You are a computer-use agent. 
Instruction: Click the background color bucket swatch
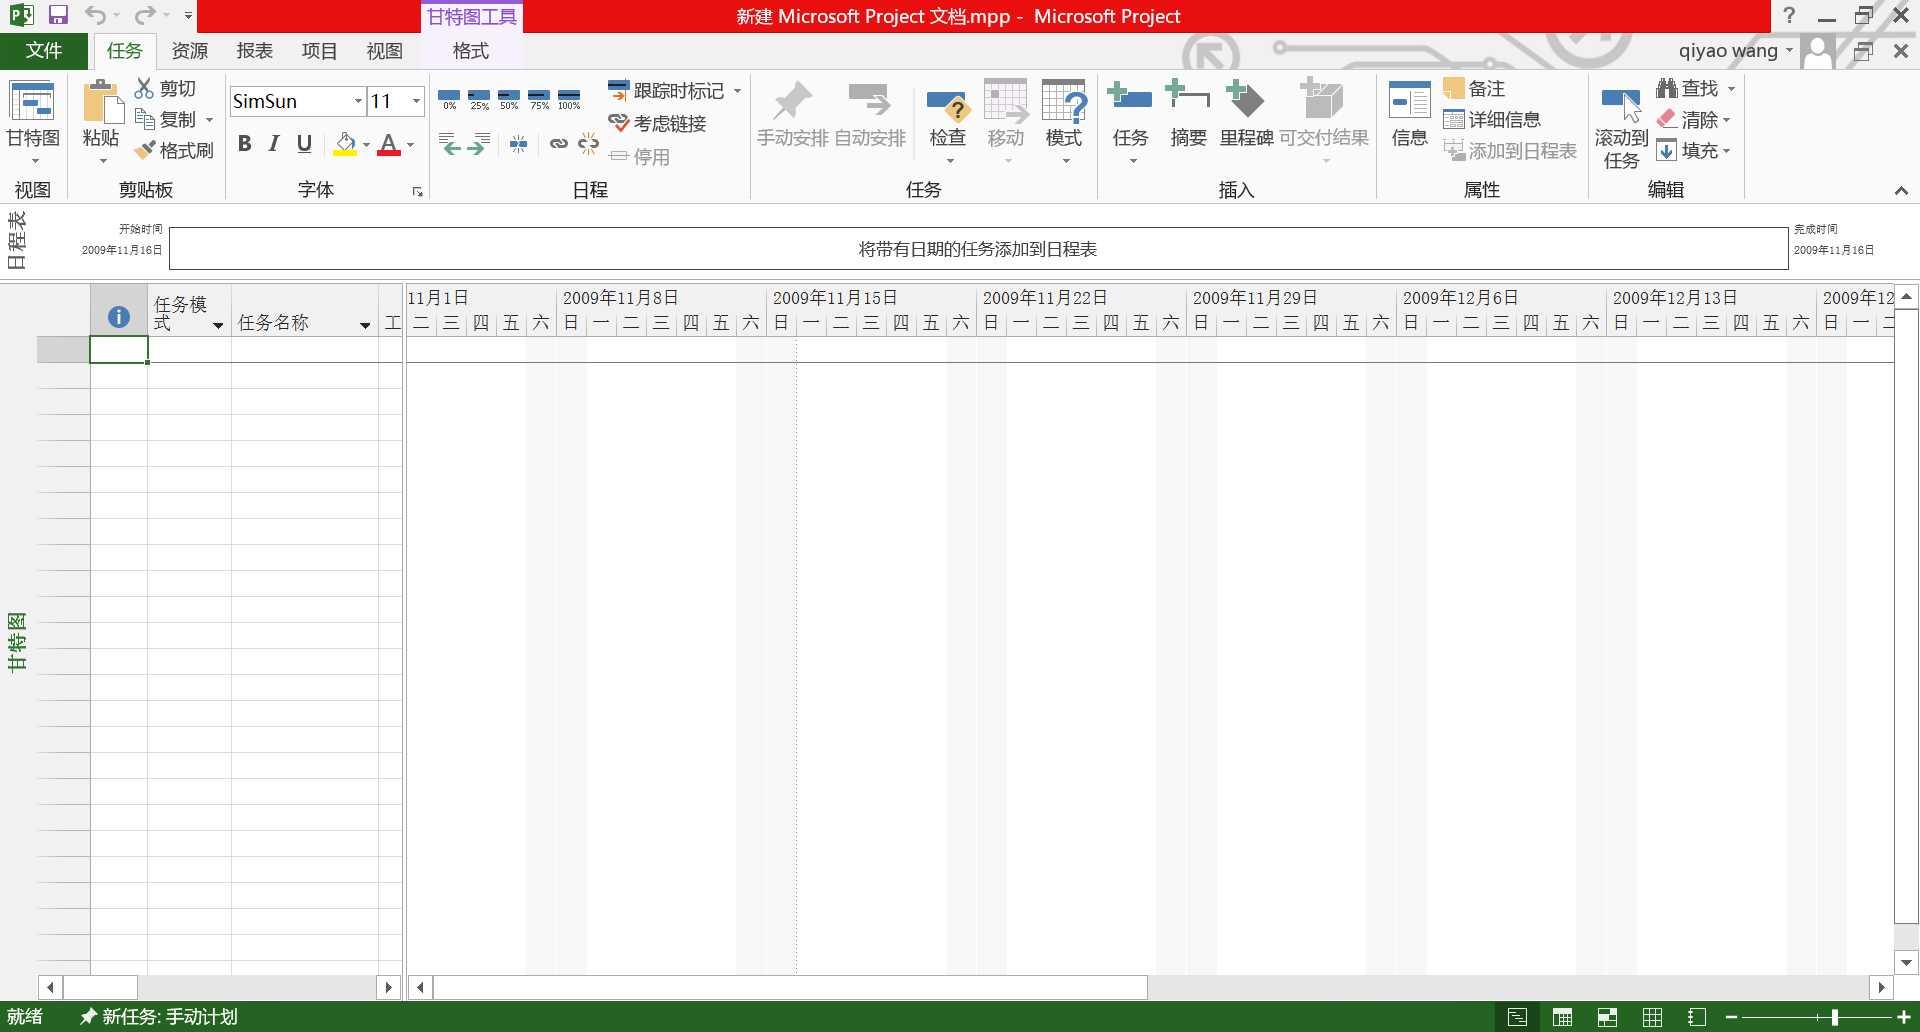(x=345, y=144)
